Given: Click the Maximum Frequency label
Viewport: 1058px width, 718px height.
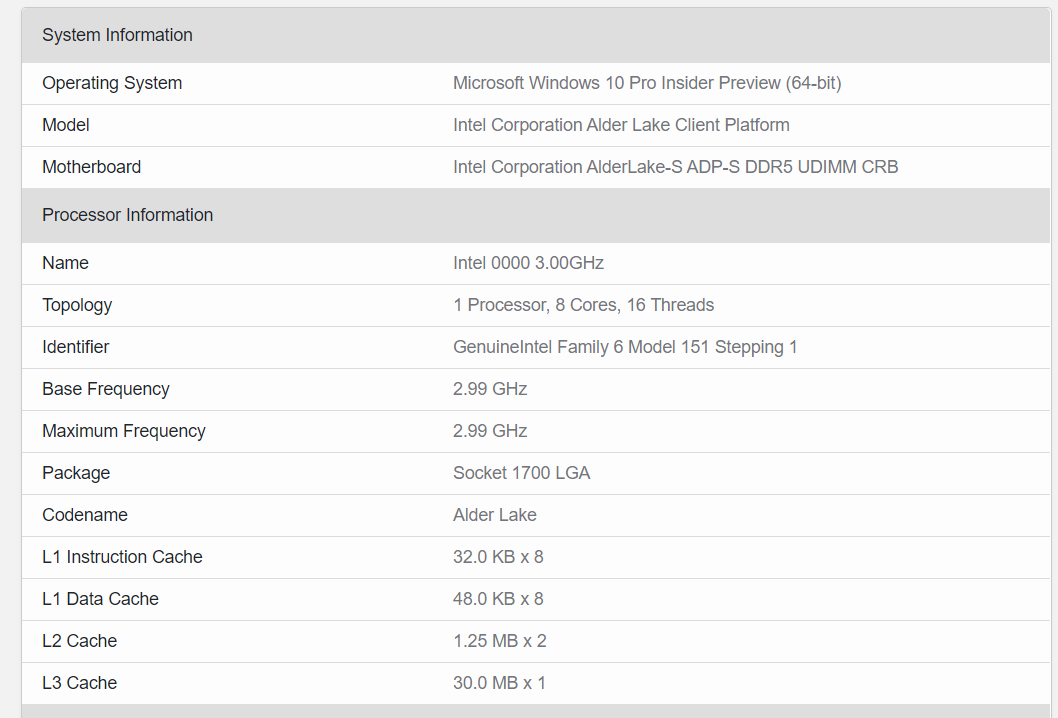Looking at the screenshot, I should [124, 431].
